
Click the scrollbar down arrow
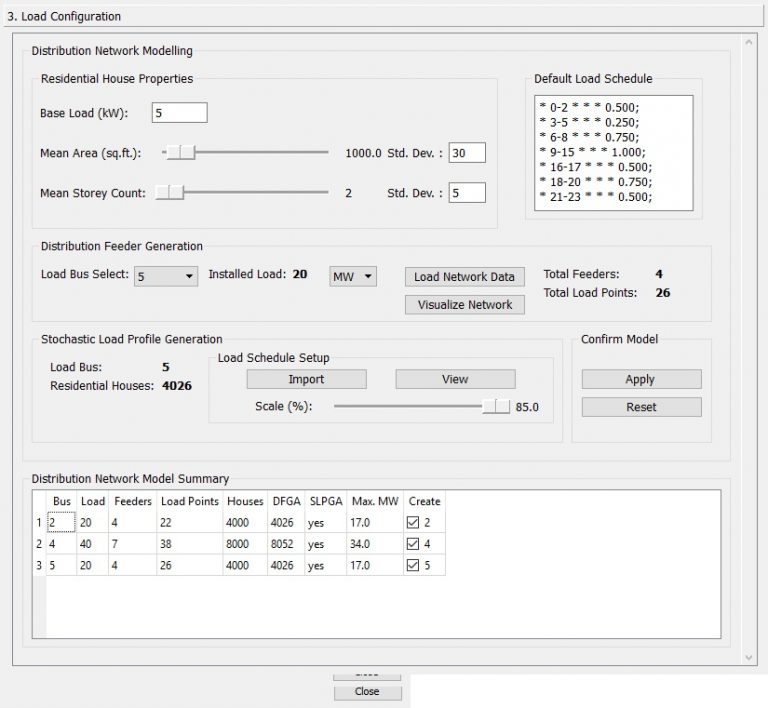point(748,658)
